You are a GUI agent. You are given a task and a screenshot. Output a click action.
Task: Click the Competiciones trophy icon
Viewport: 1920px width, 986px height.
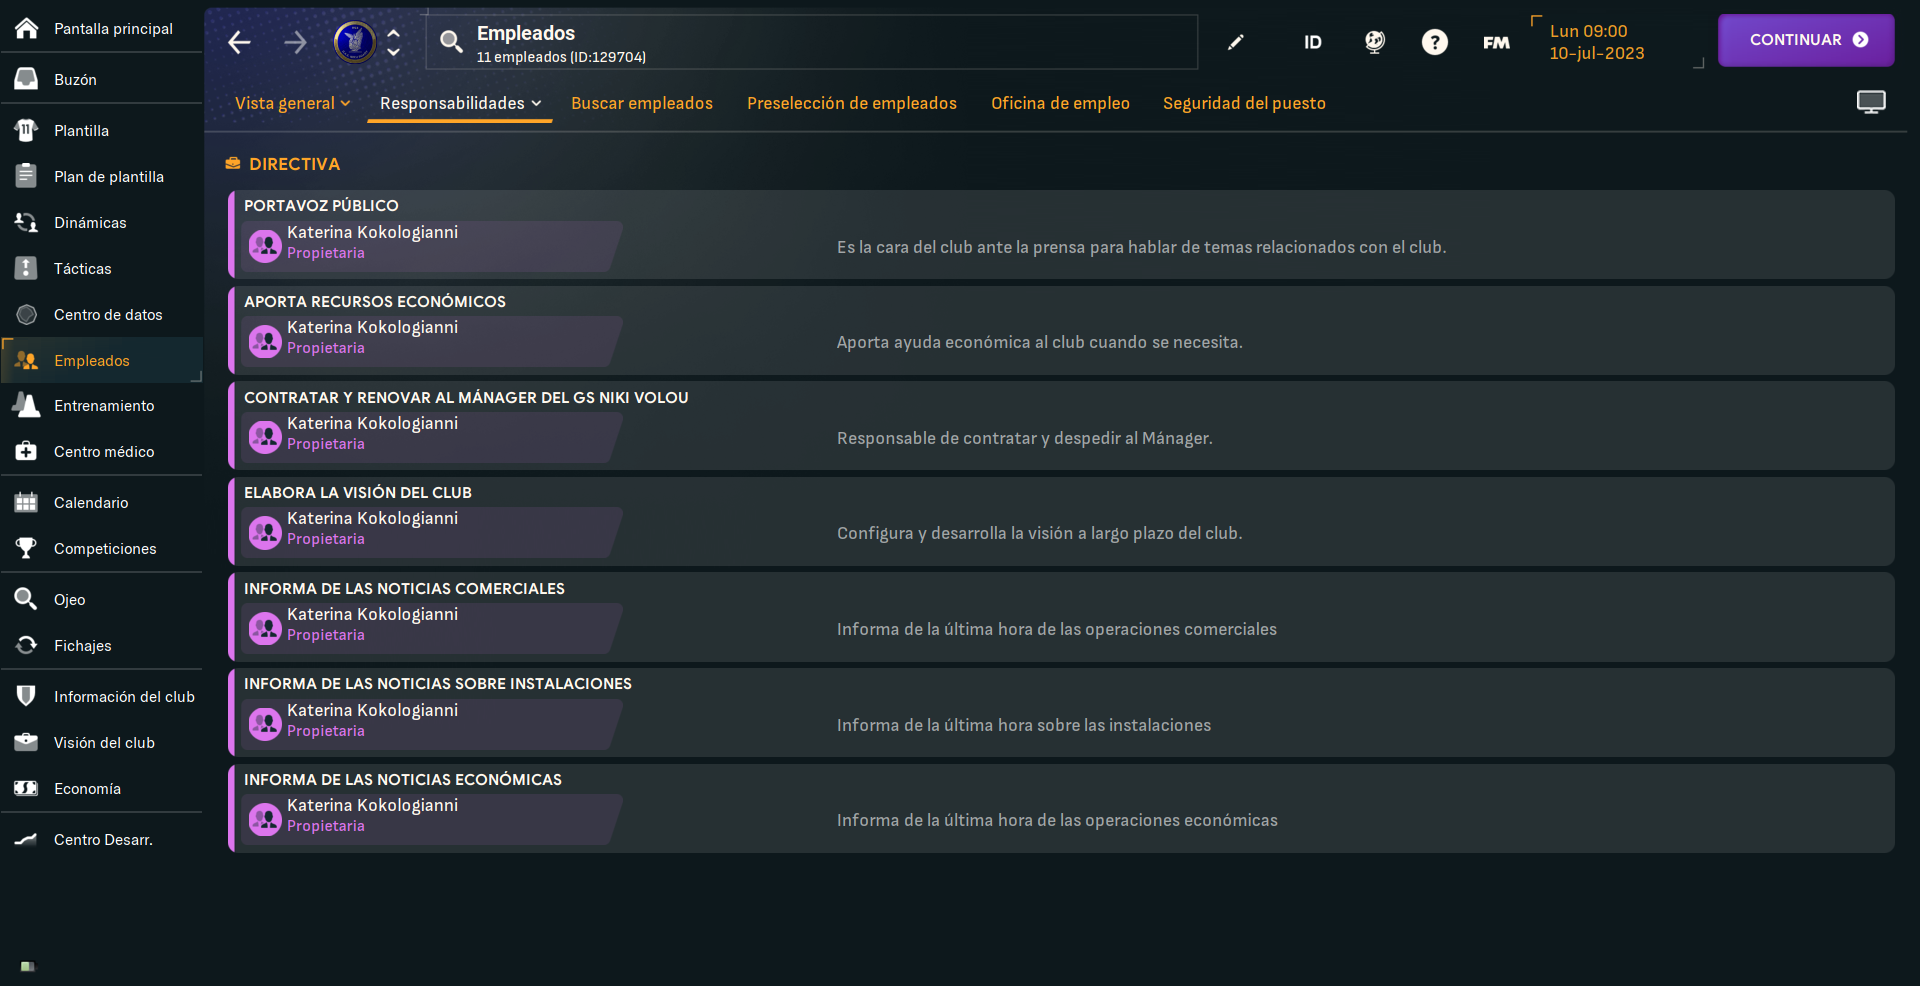coord(27,548)
